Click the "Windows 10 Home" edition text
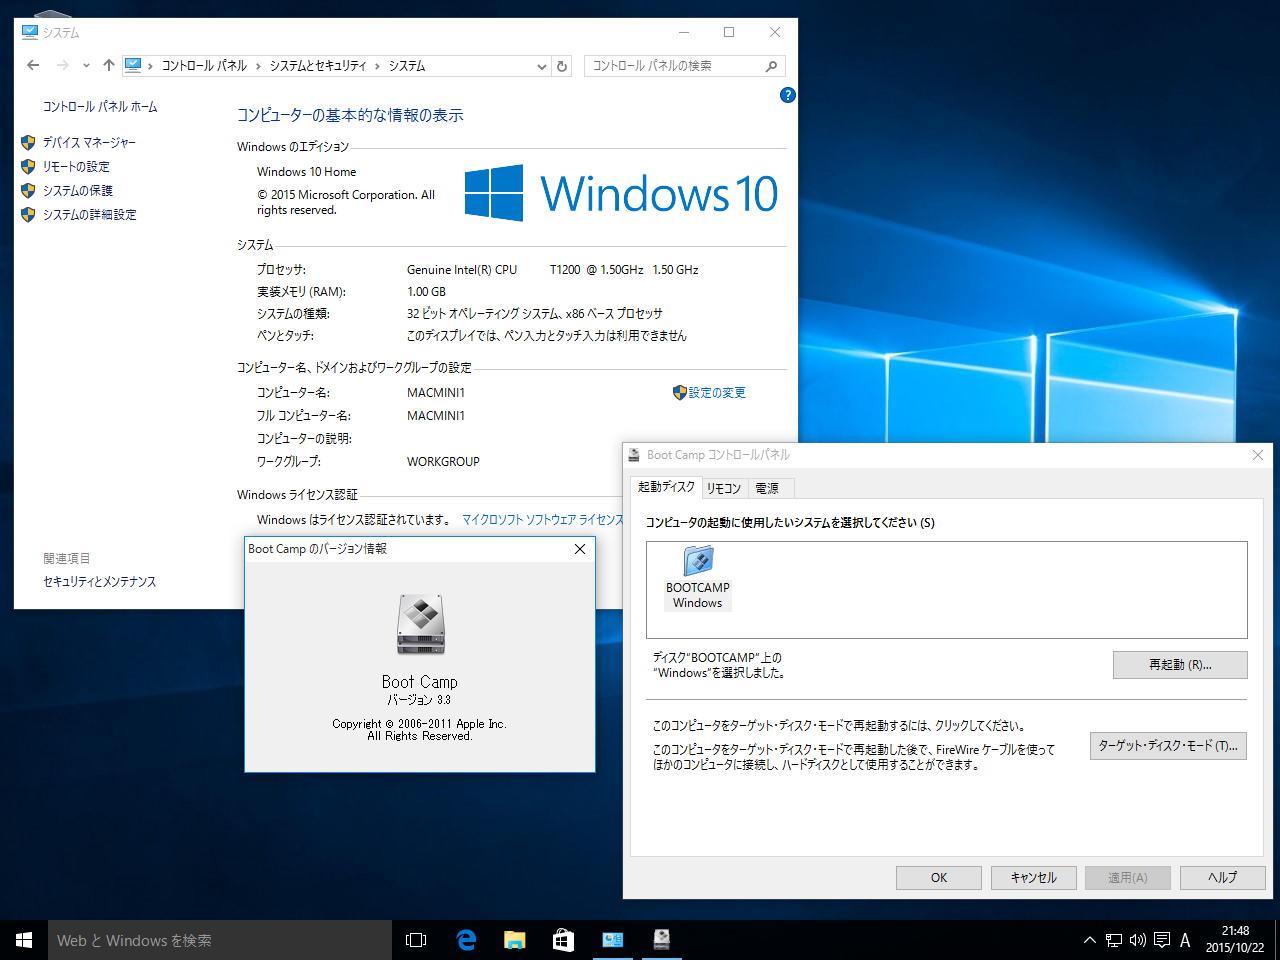The height and width of the screenshot is (960, 1280). (306, 172)
